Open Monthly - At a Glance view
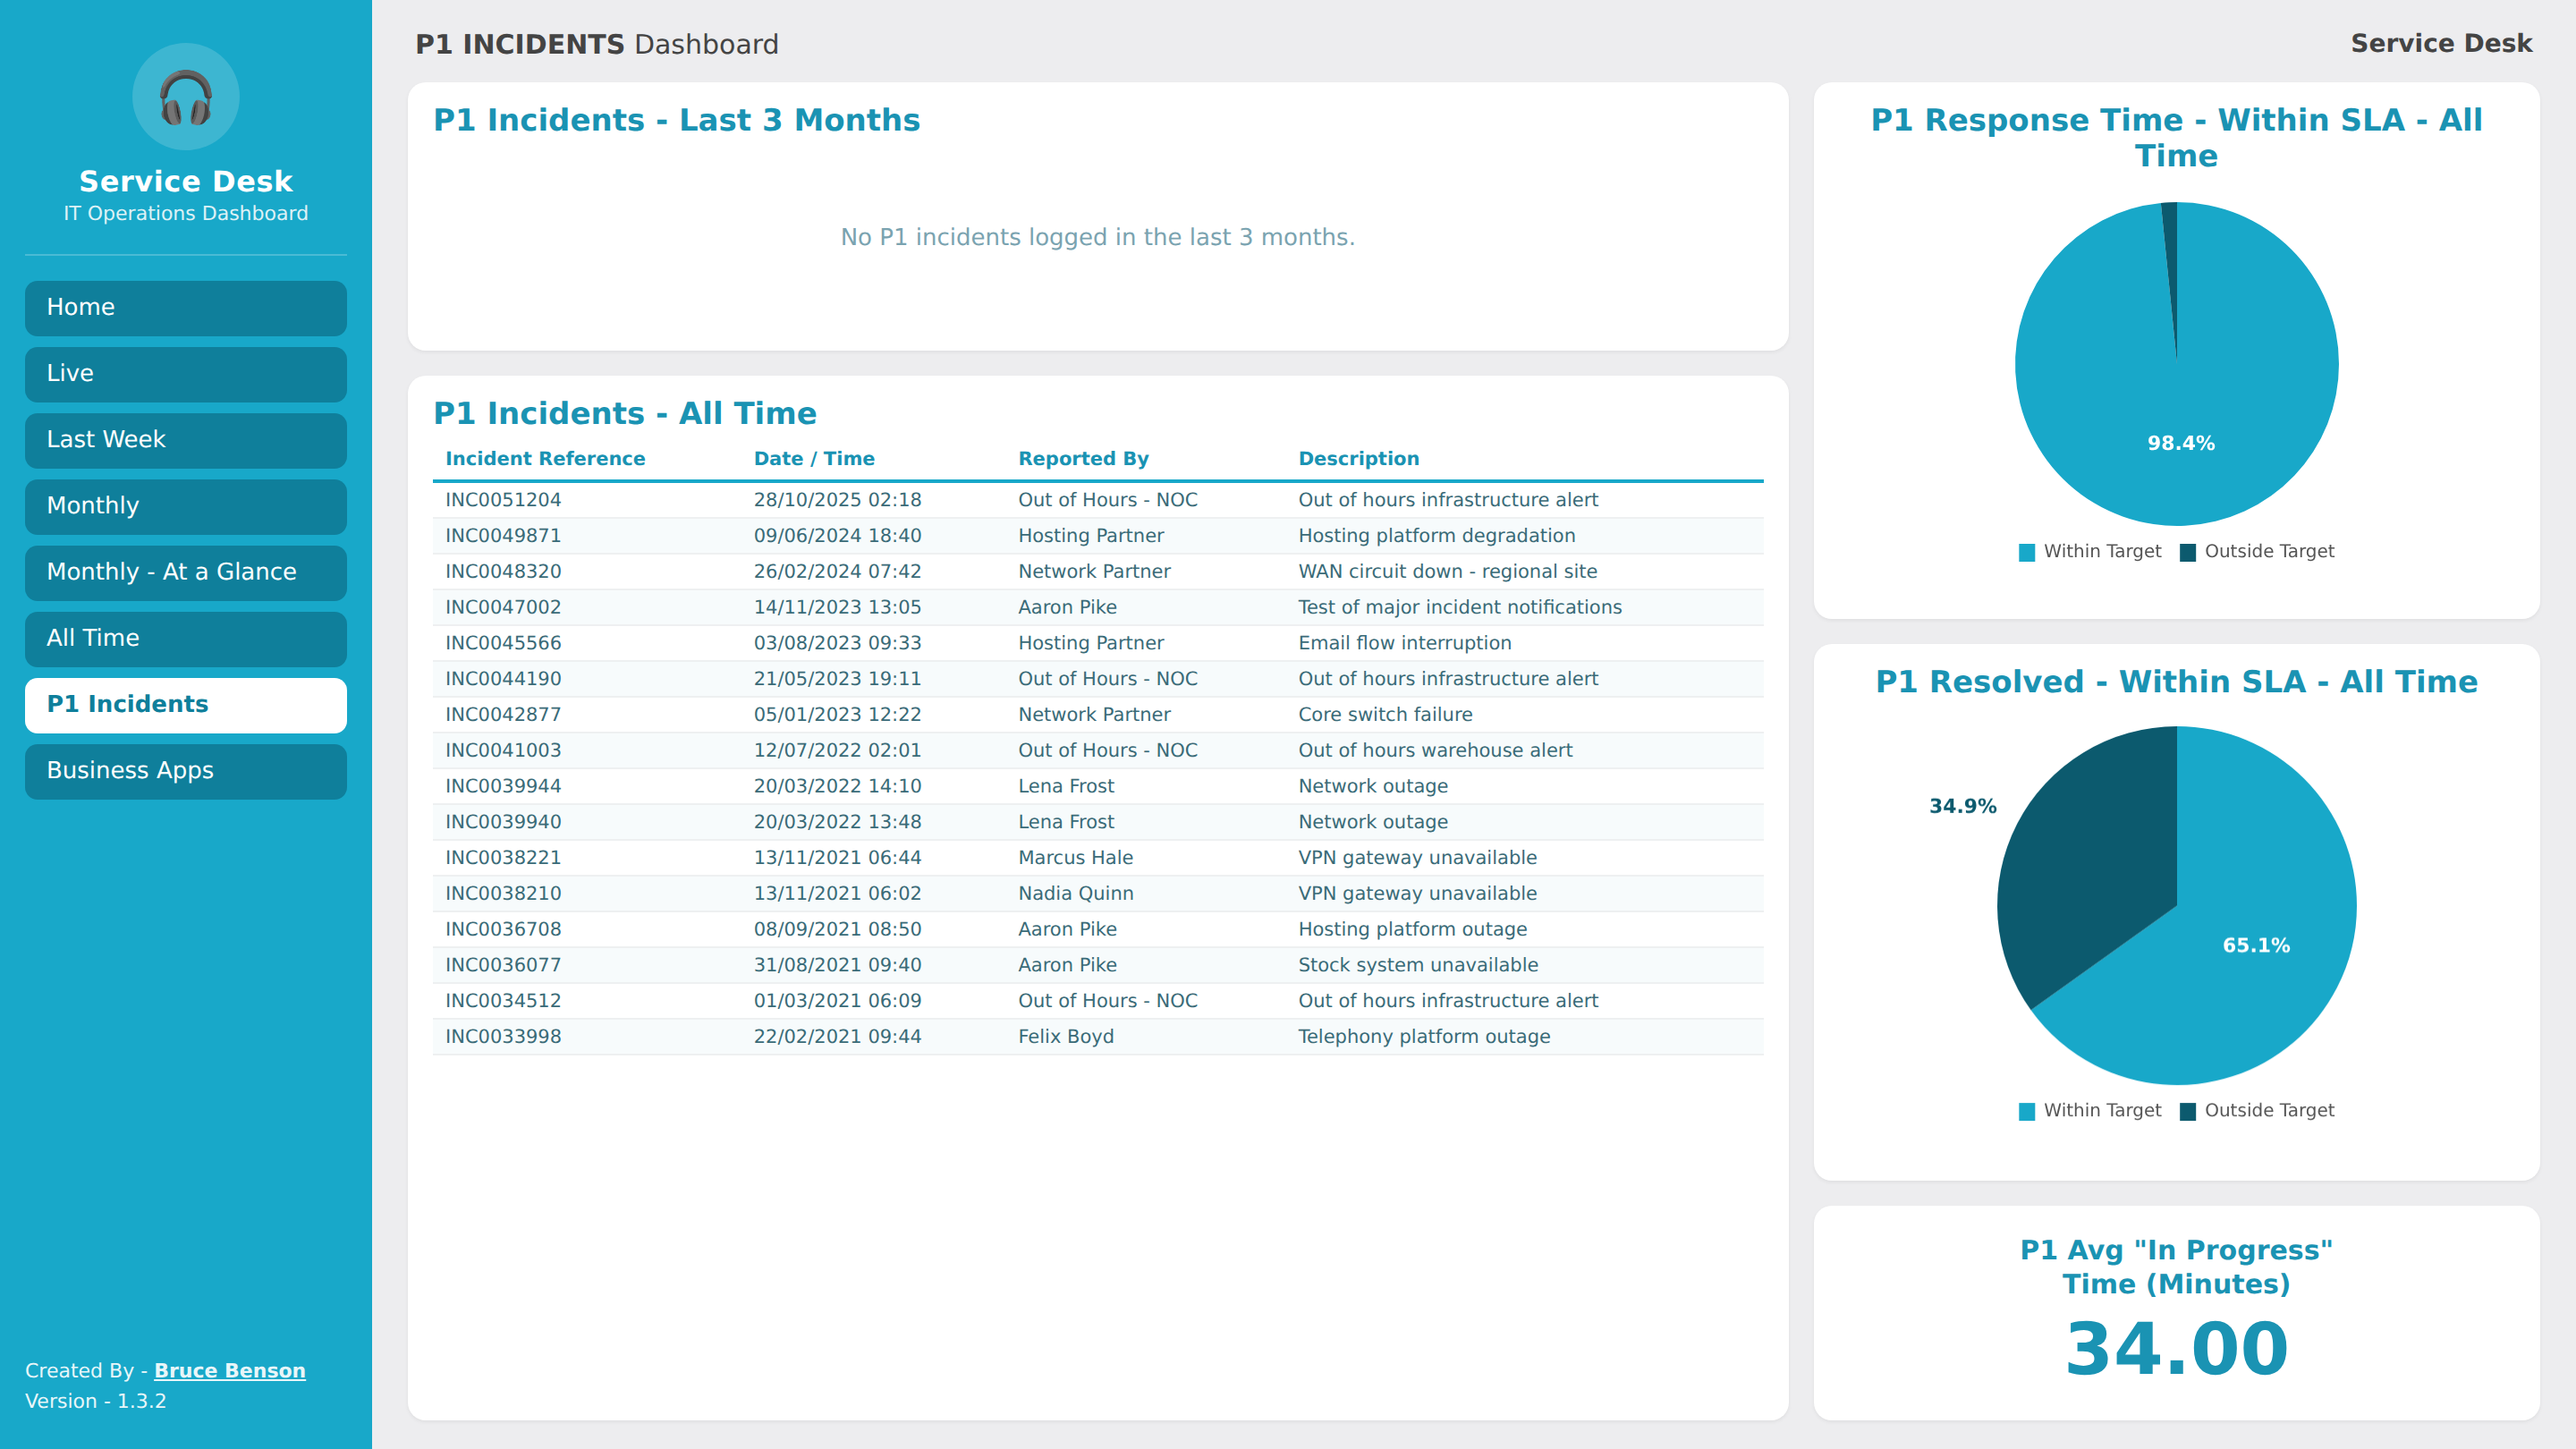2576x1449 pixels. tap(186, 572)
